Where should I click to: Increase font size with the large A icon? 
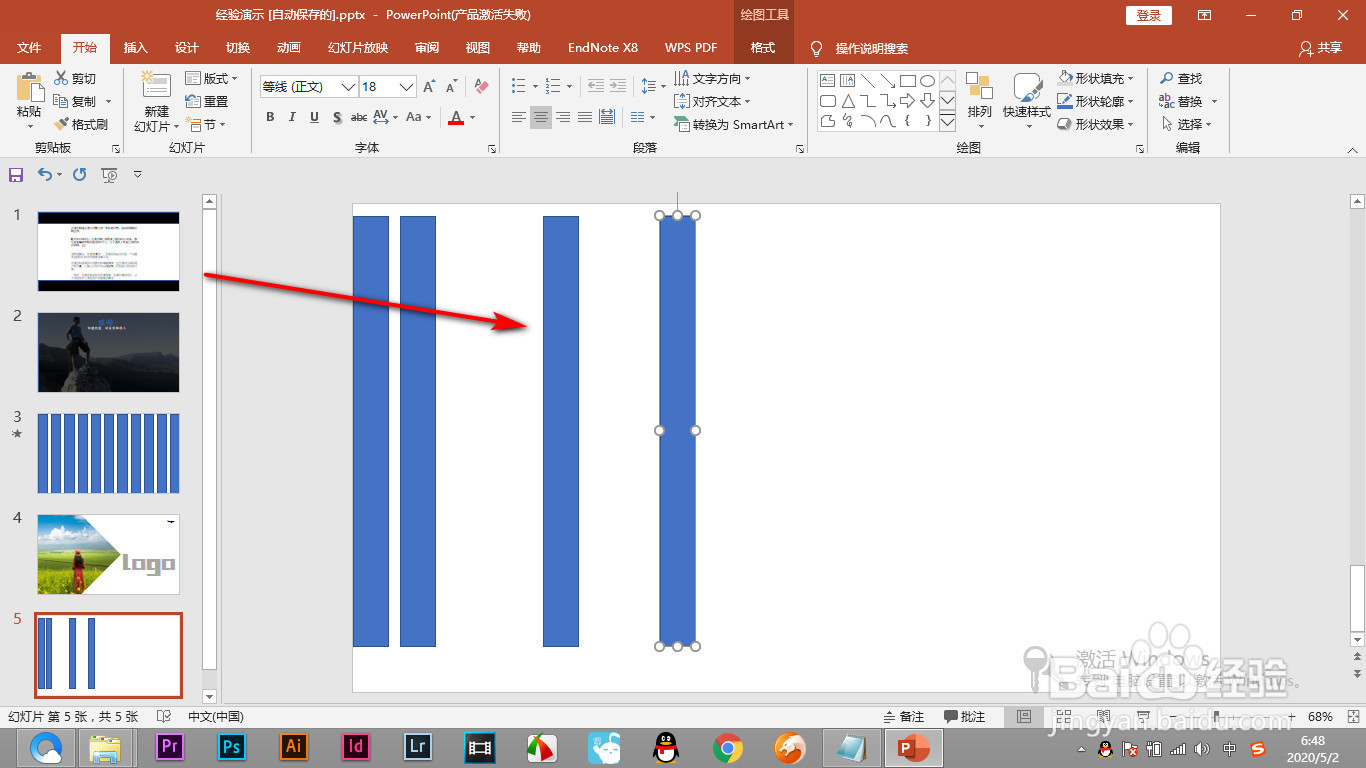click(x=429, y=87)
